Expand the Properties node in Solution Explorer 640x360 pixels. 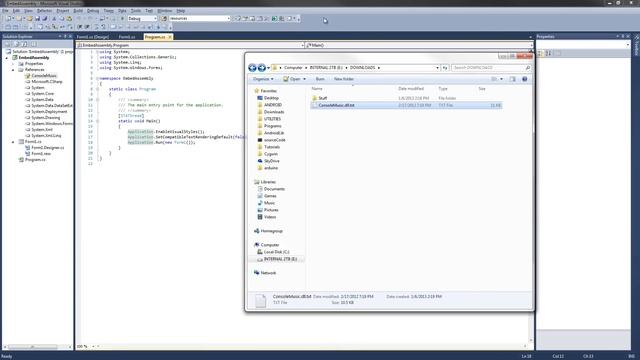coord(13,64)
